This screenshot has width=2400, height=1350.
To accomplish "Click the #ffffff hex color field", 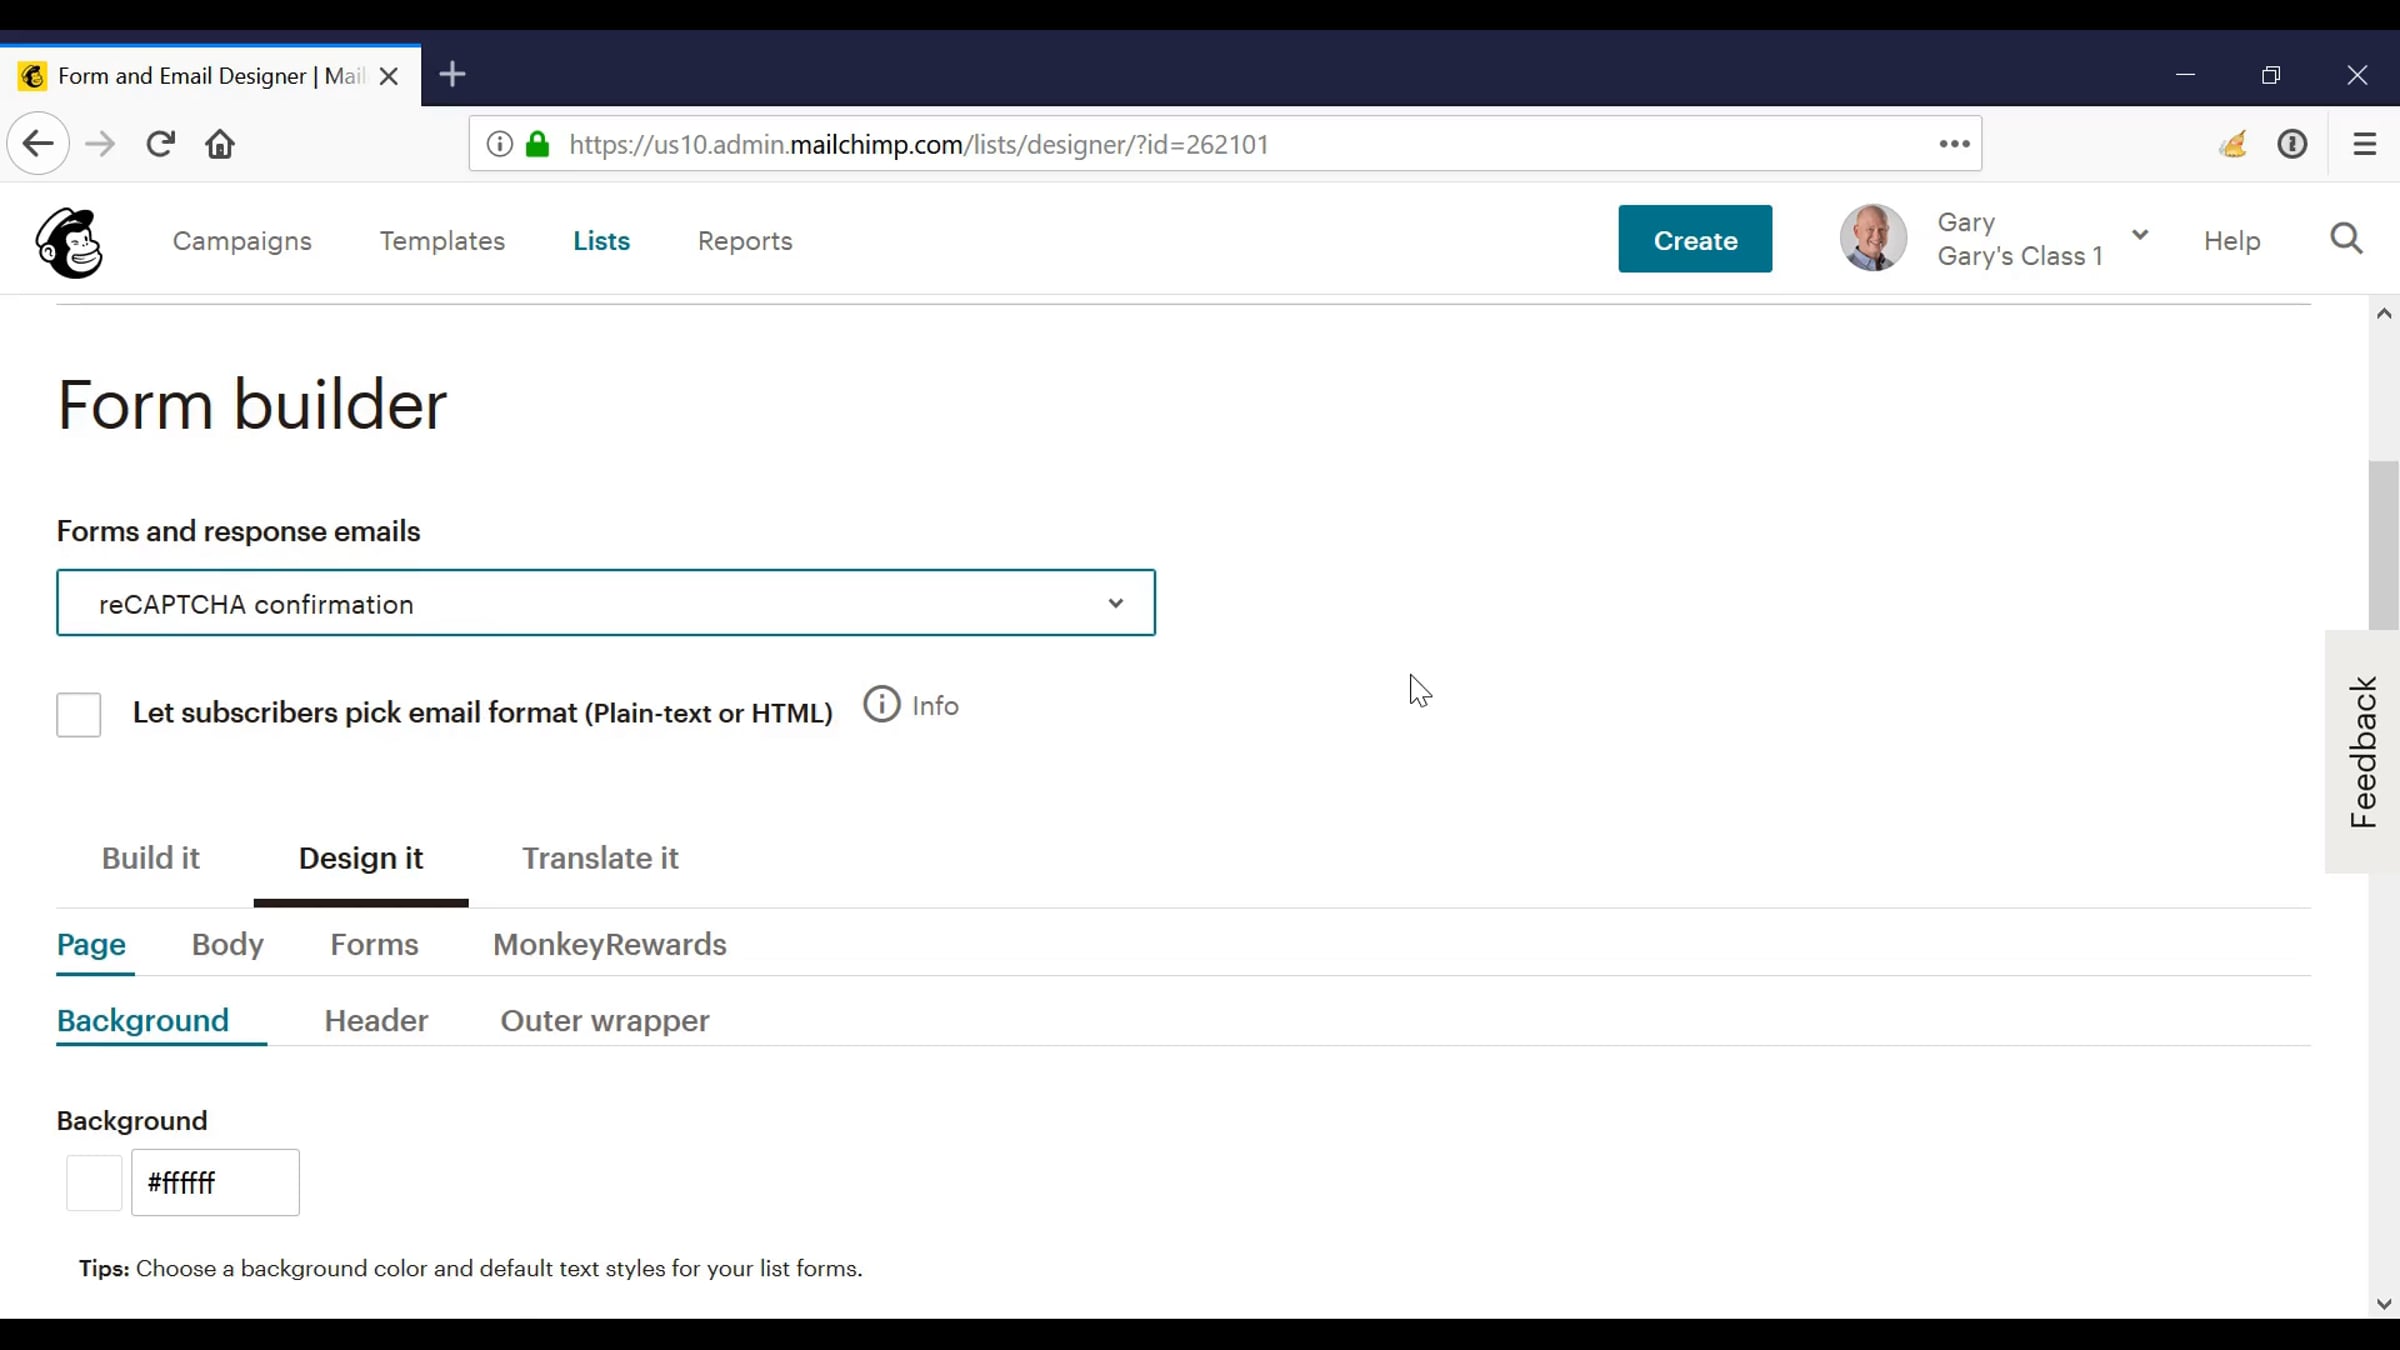I will [215, 1182].
